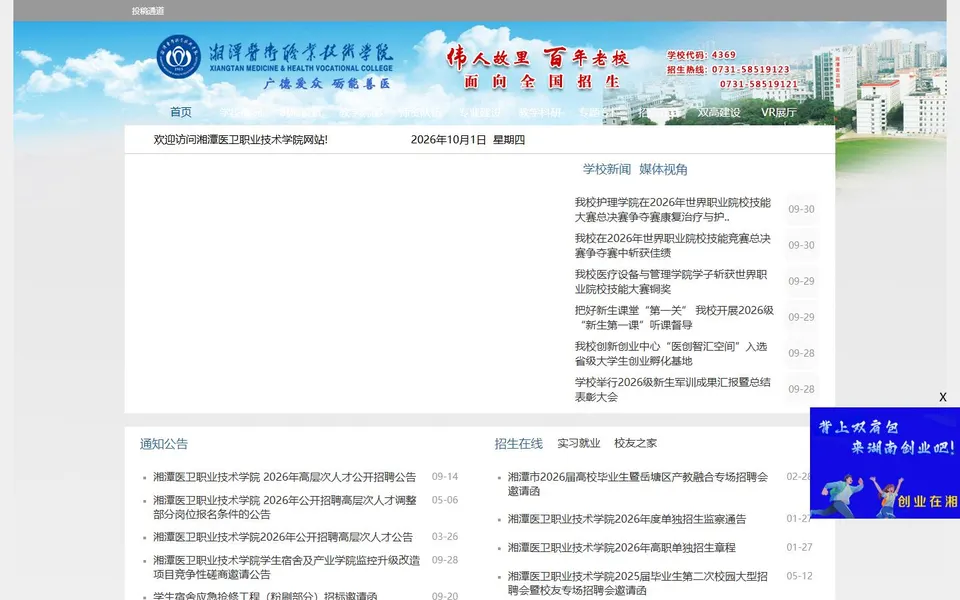Click the 05-12 date in 招生在线 list
This screenshot has width=960, height=600.
point(799,576)
